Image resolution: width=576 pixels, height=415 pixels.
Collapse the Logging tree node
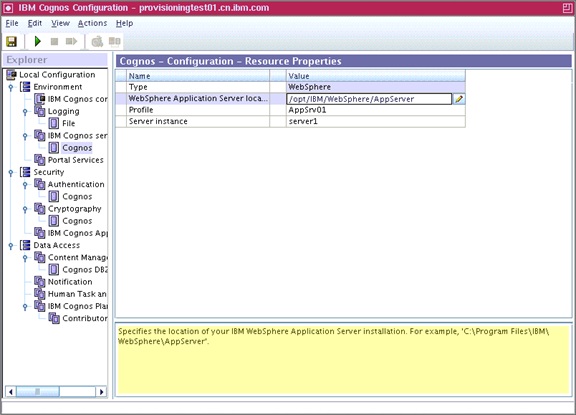[x=25, y=111]
